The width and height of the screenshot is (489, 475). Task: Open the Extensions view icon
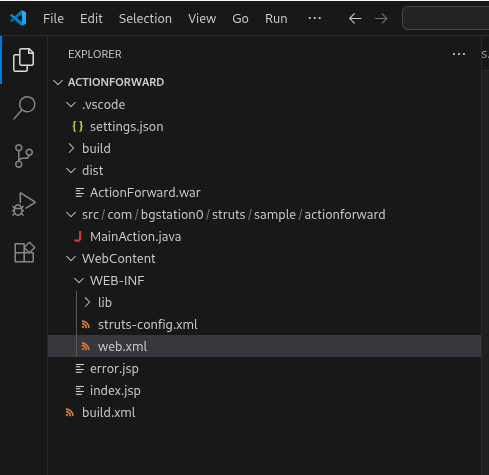tap(24, 252)
